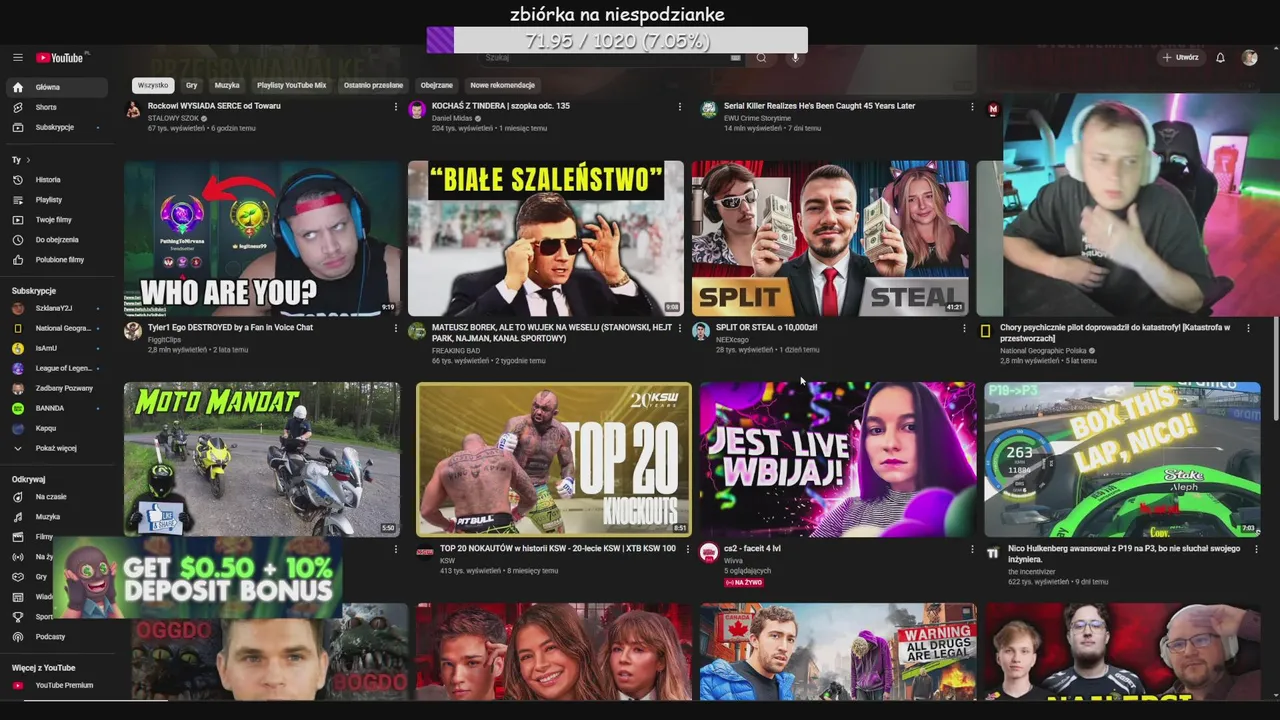Image resolution: width=1280 pixels, height=720 pixels.
Task: Open KSW channel avatar
Action: click(425, 553)
